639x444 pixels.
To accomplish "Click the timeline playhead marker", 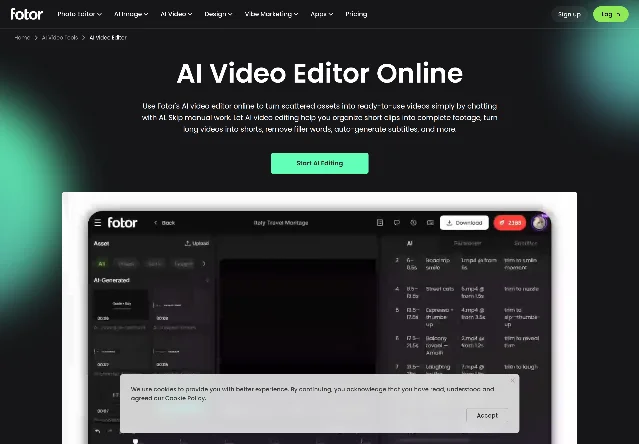I will tap(135, 441).
